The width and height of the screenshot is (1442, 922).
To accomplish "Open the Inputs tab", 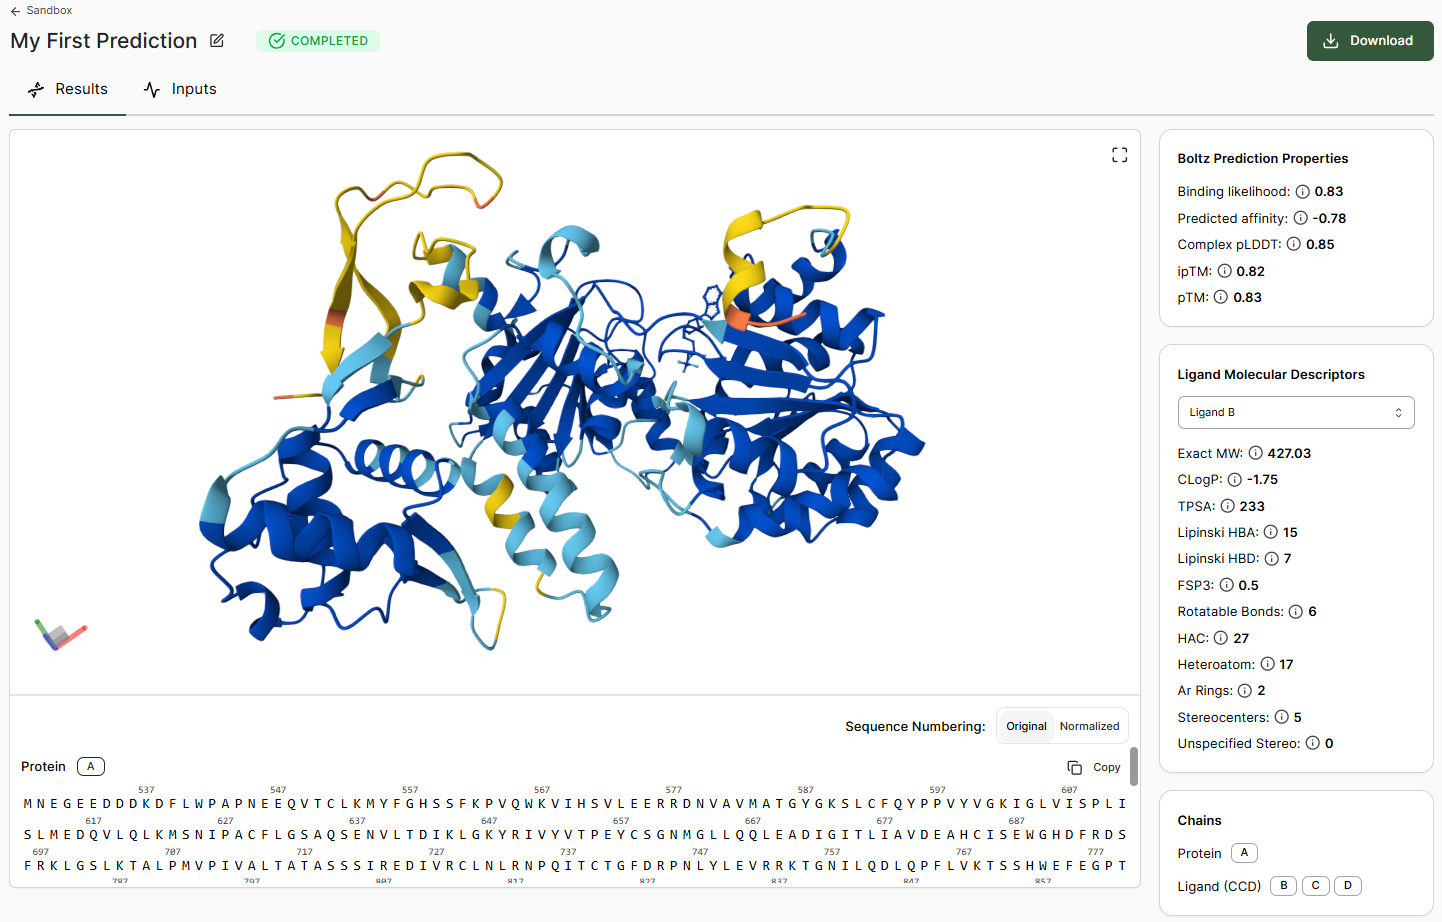I will pos(180,89).
